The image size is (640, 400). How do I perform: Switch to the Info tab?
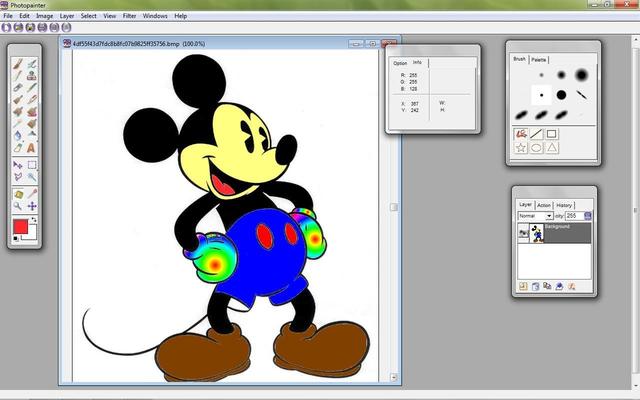click(x=417, y=62)
